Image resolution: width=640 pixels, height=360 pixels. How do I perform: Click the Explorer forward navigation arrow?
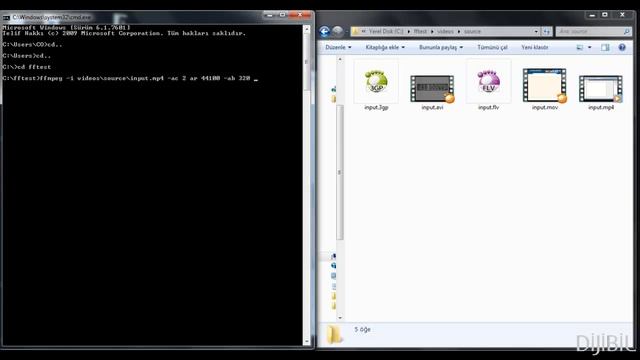[338, 31]
